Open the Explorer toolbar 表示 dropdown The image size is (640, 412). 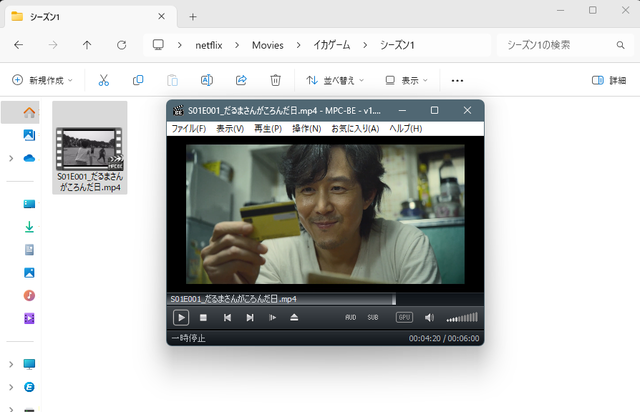pos(407,80)
